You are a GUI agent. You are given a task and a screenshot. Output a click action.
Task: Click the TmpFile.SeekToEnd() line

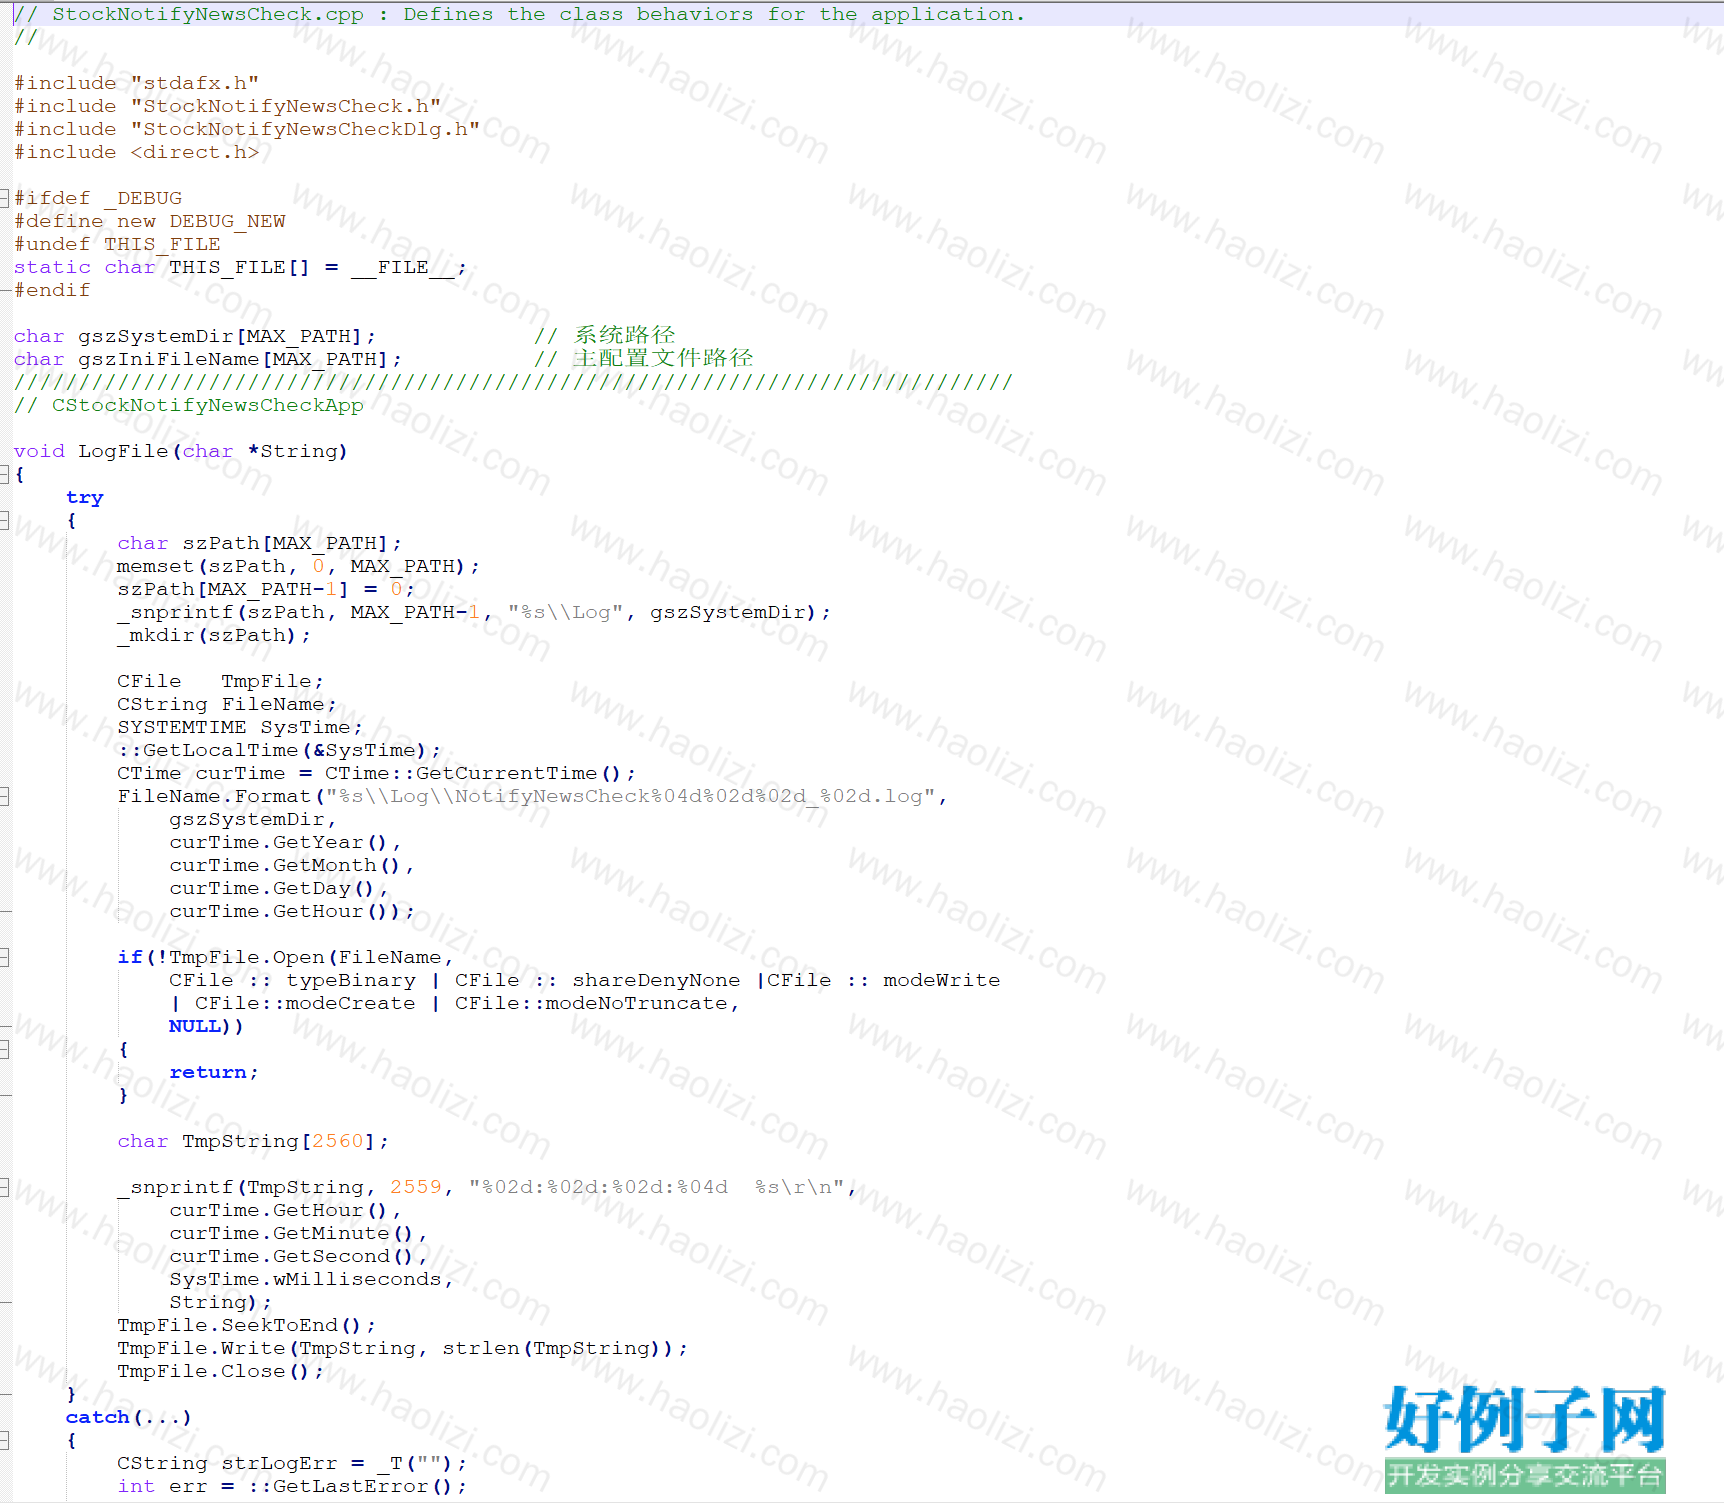[247, 1325]
